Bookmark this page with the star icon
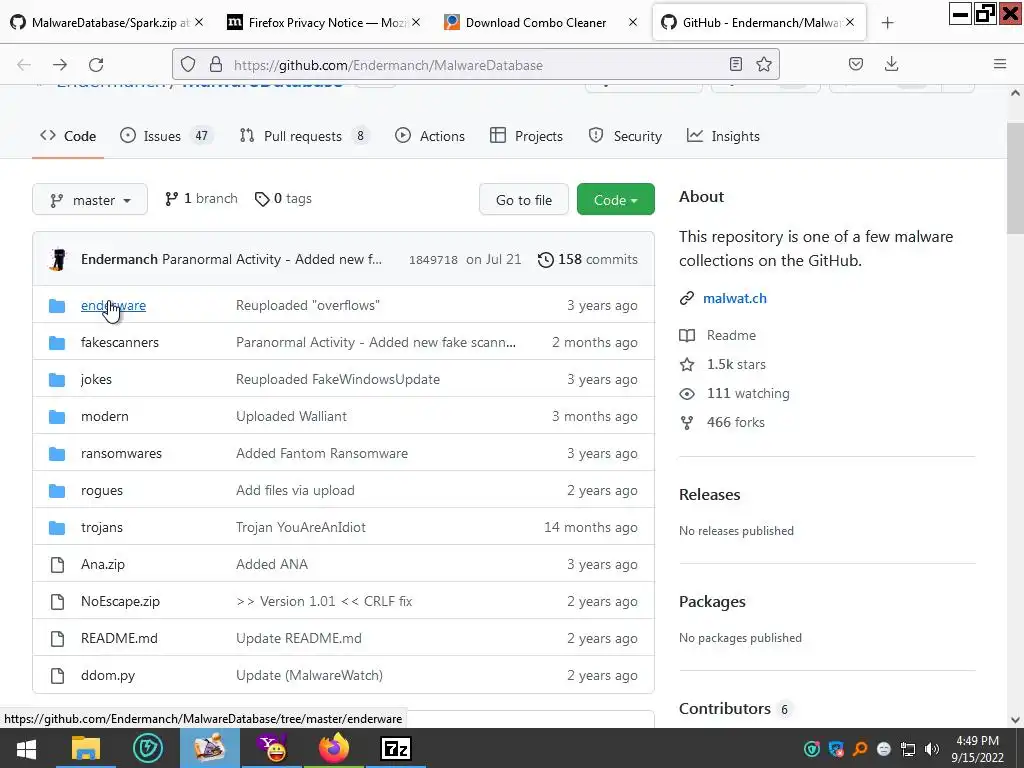This screenshot has height=768, width=1024. pyautogui.click(x=764, y=64)
